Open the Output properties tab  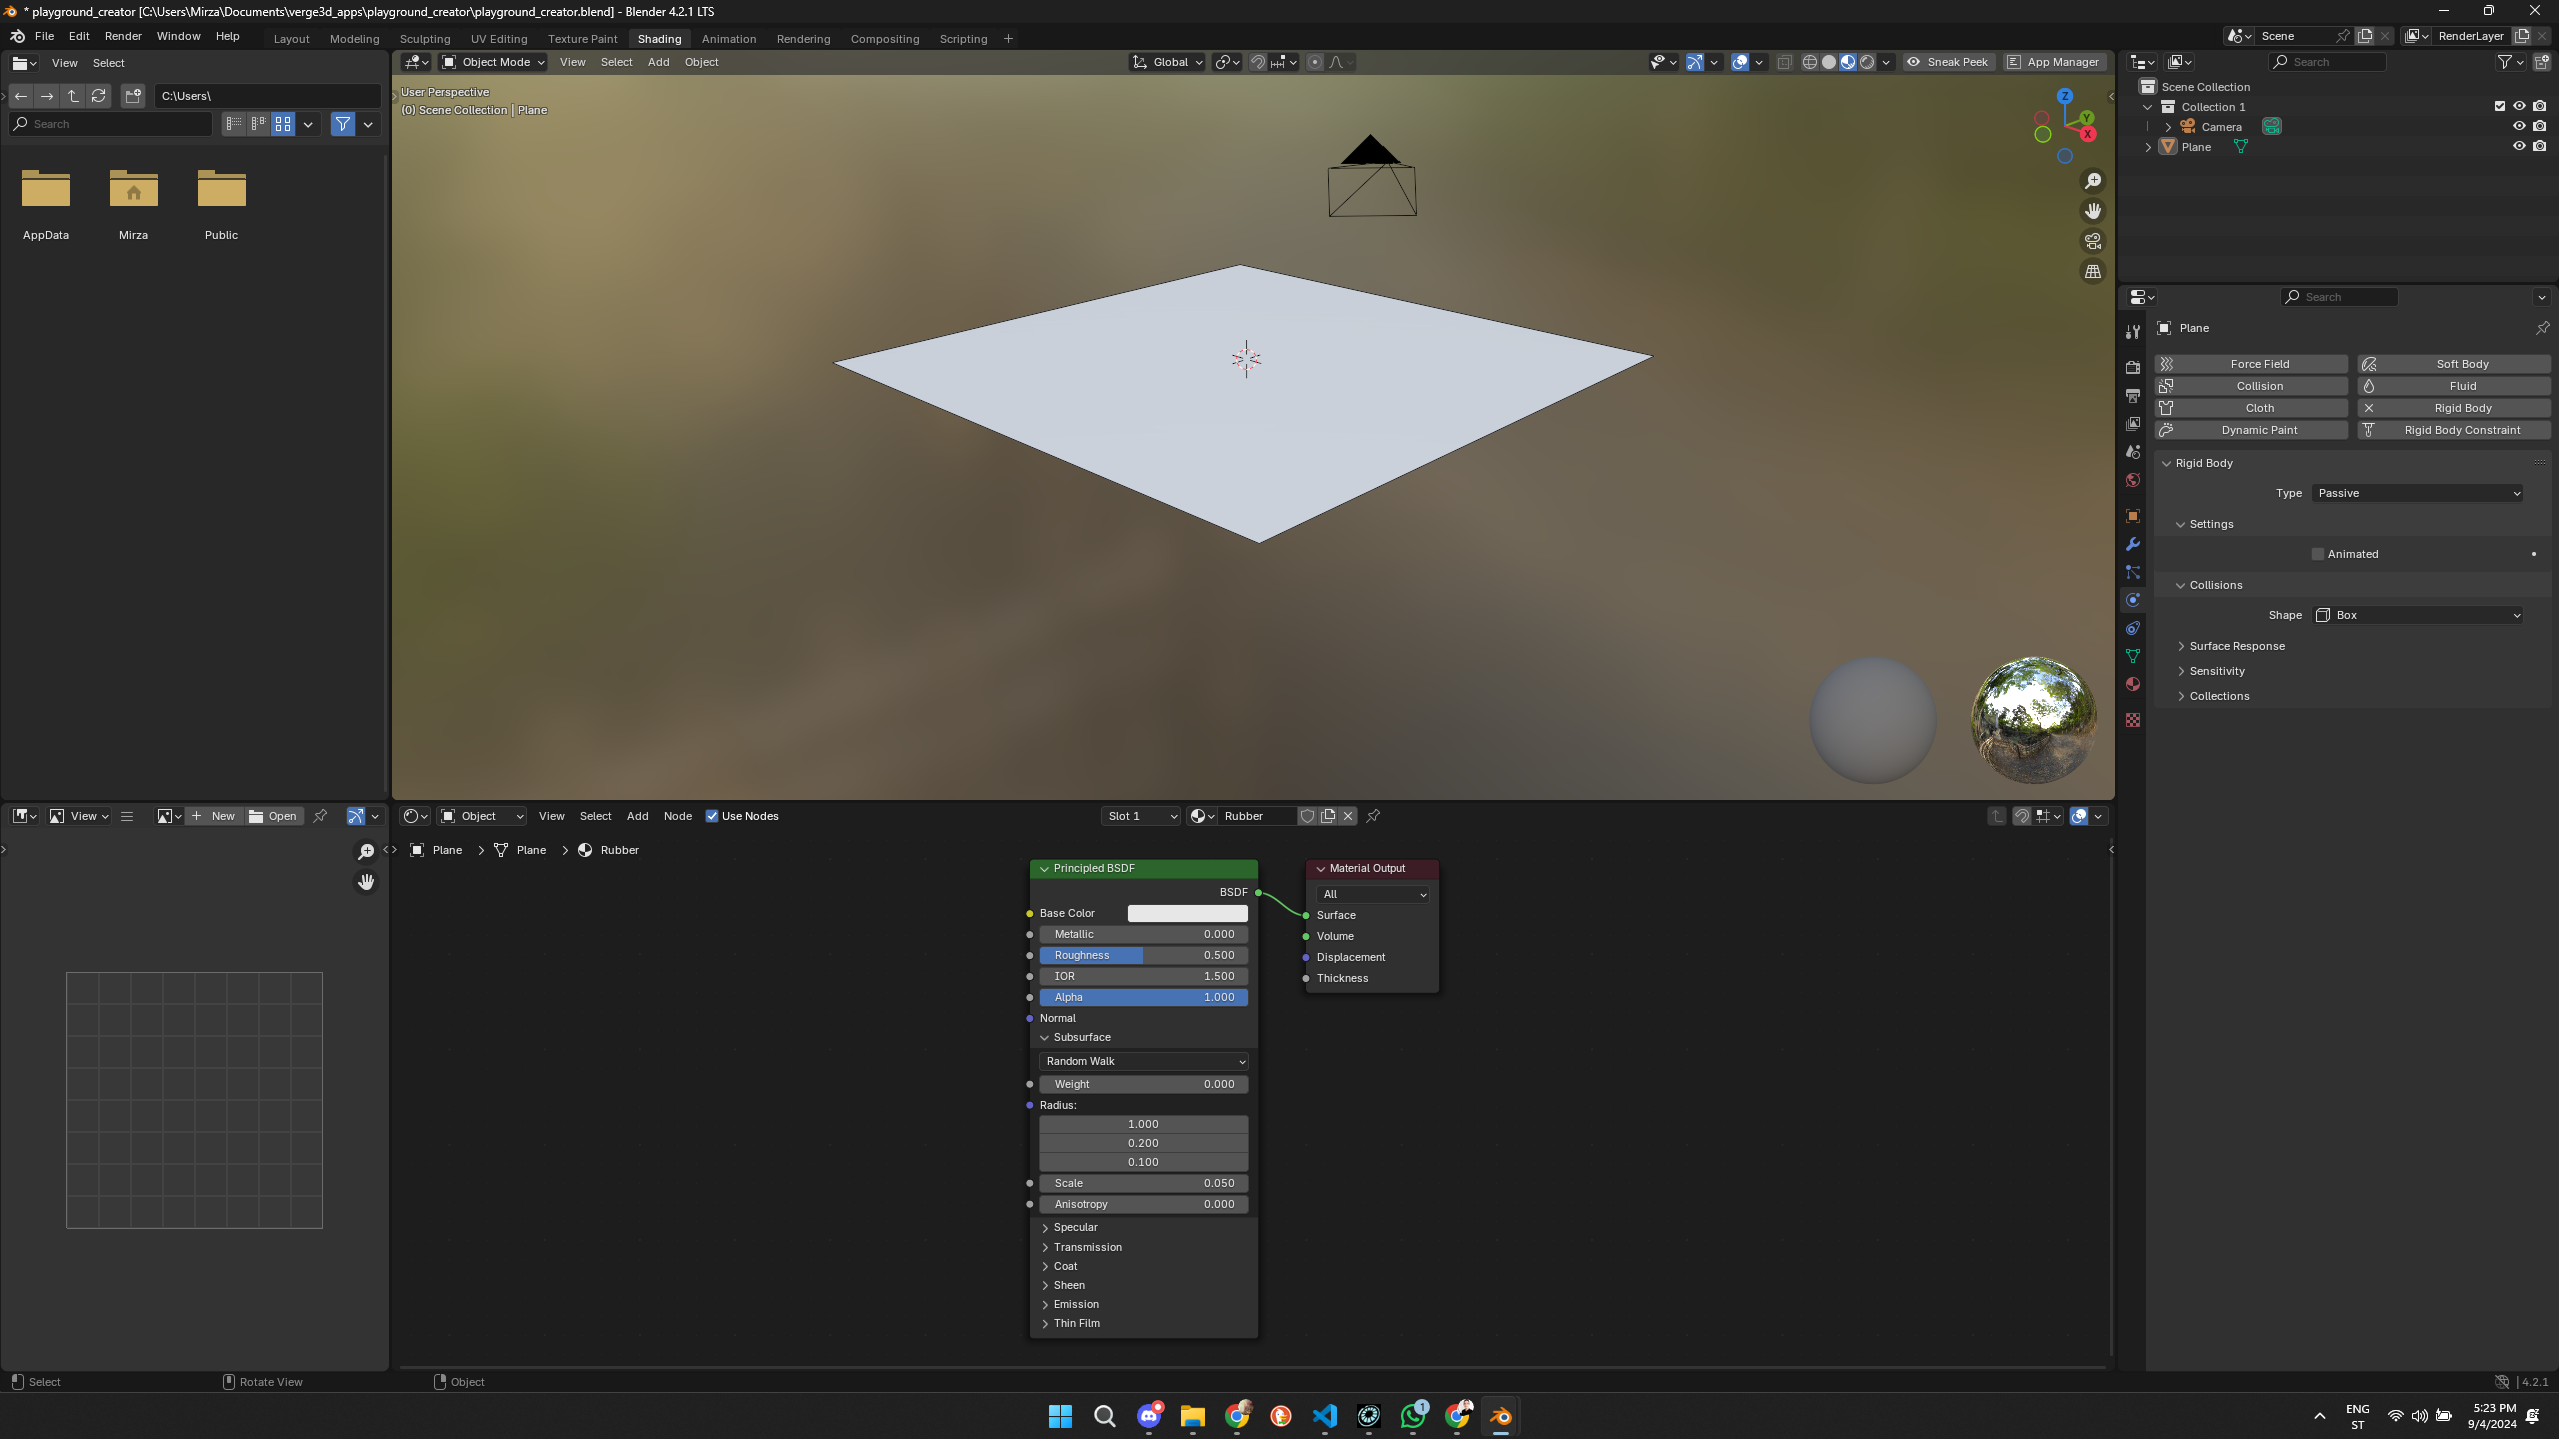pyautogui.click(x=2133, y=396)
